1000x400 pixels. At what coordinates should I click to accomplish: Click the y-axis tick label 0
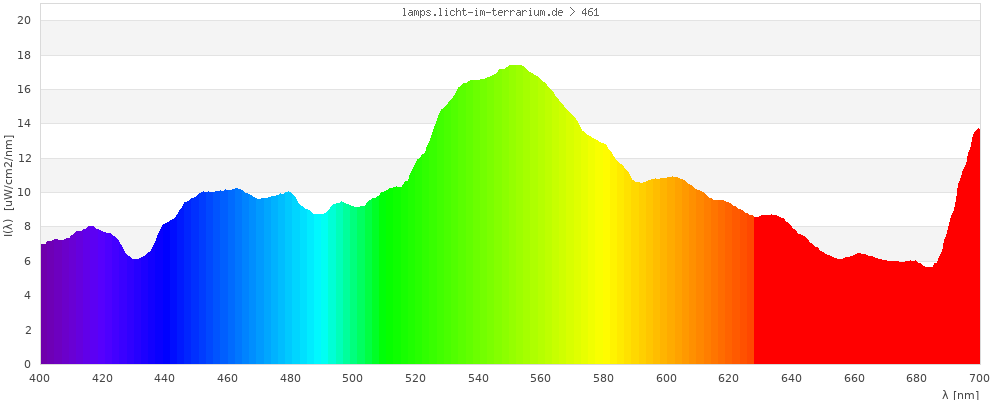click(28, 364)
